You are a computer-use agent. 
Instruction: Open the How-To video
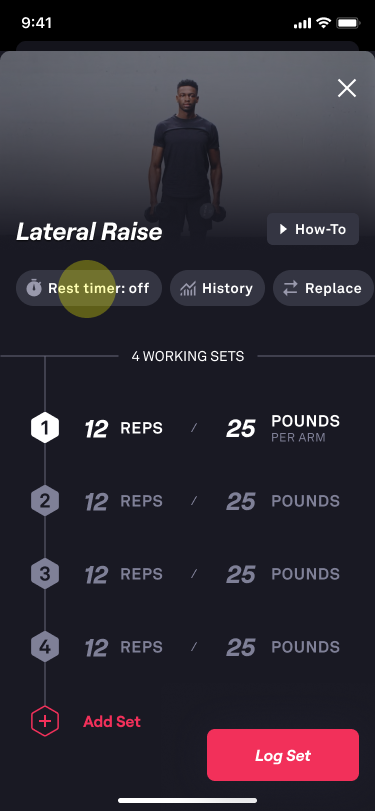(313, 229)
